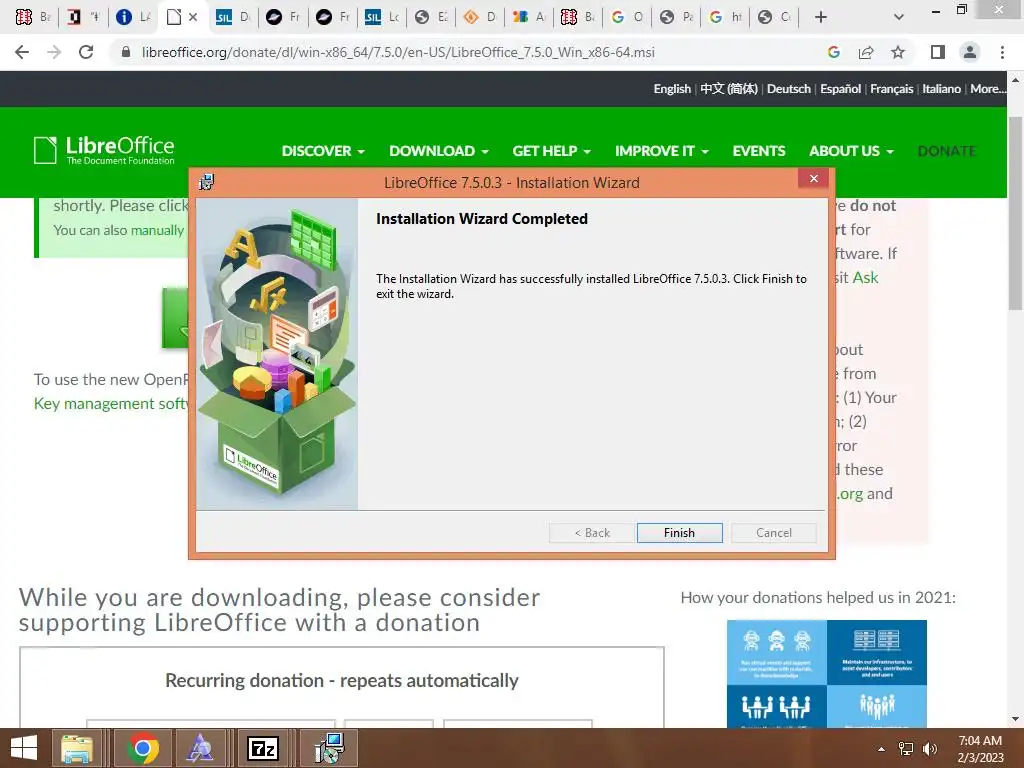The image size is (1024, 768).
Task: Click the Chrome icon in the taskbar
Action: coord(143,748)
